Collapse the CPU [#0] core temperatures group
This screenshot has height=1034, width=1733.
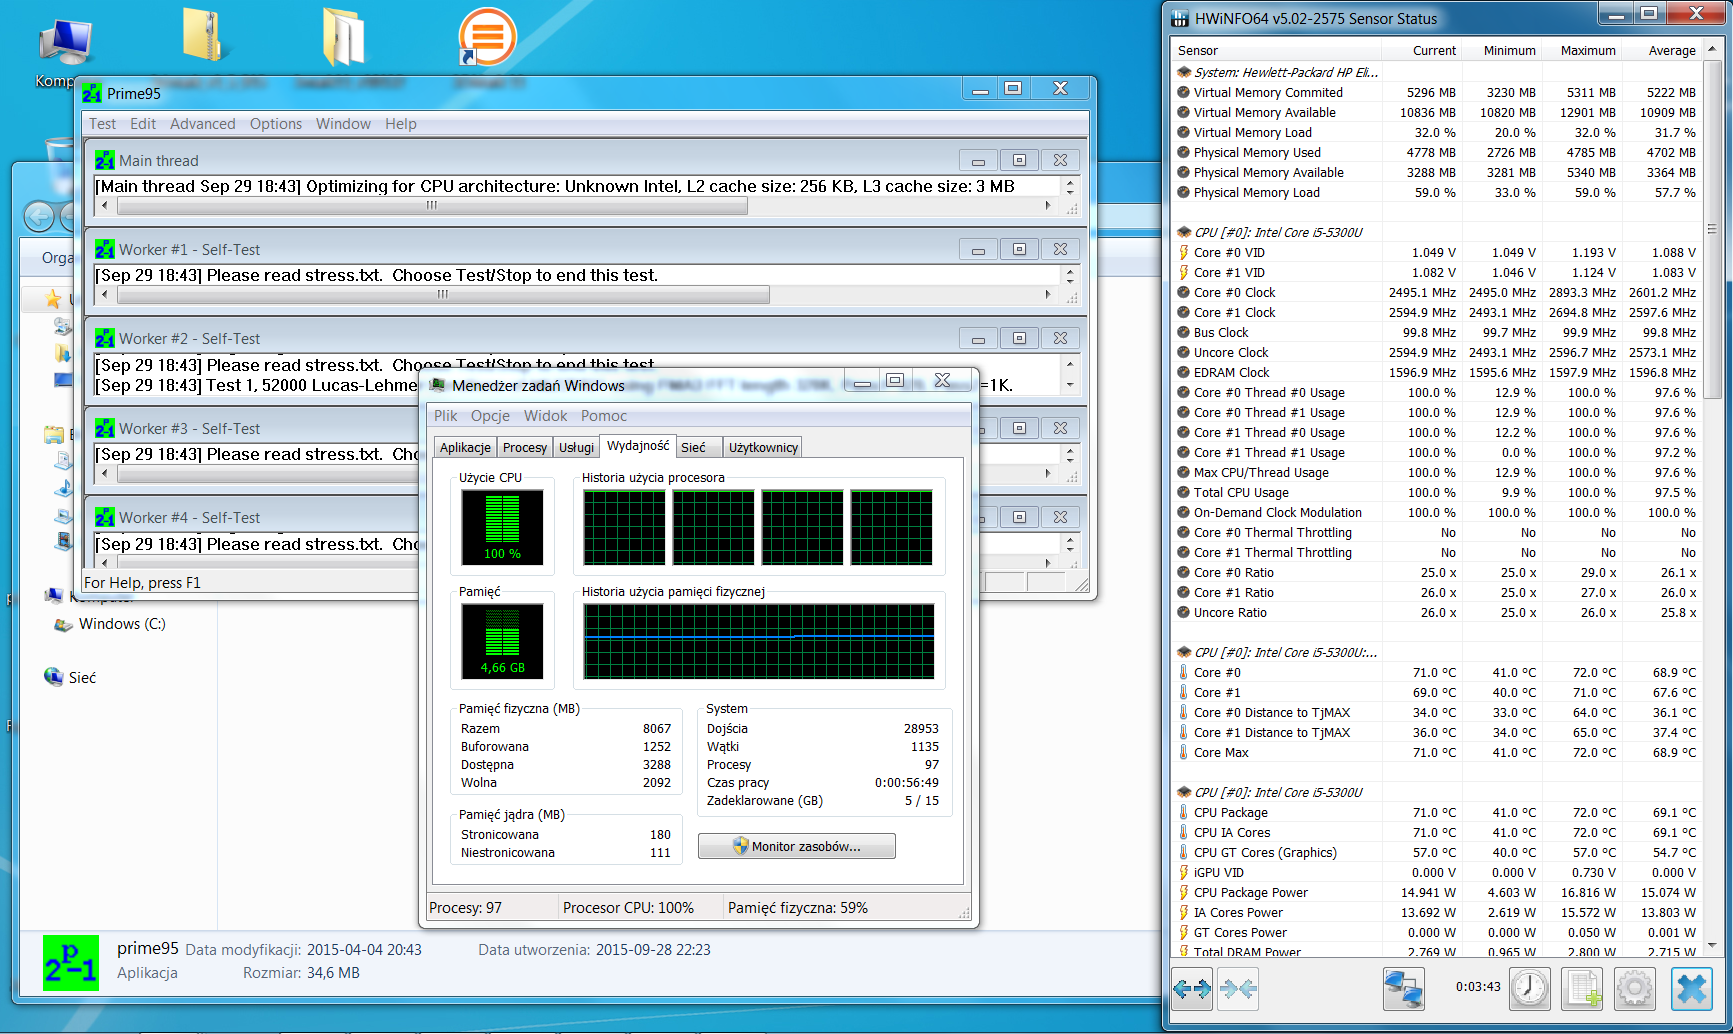(1184, 652)
